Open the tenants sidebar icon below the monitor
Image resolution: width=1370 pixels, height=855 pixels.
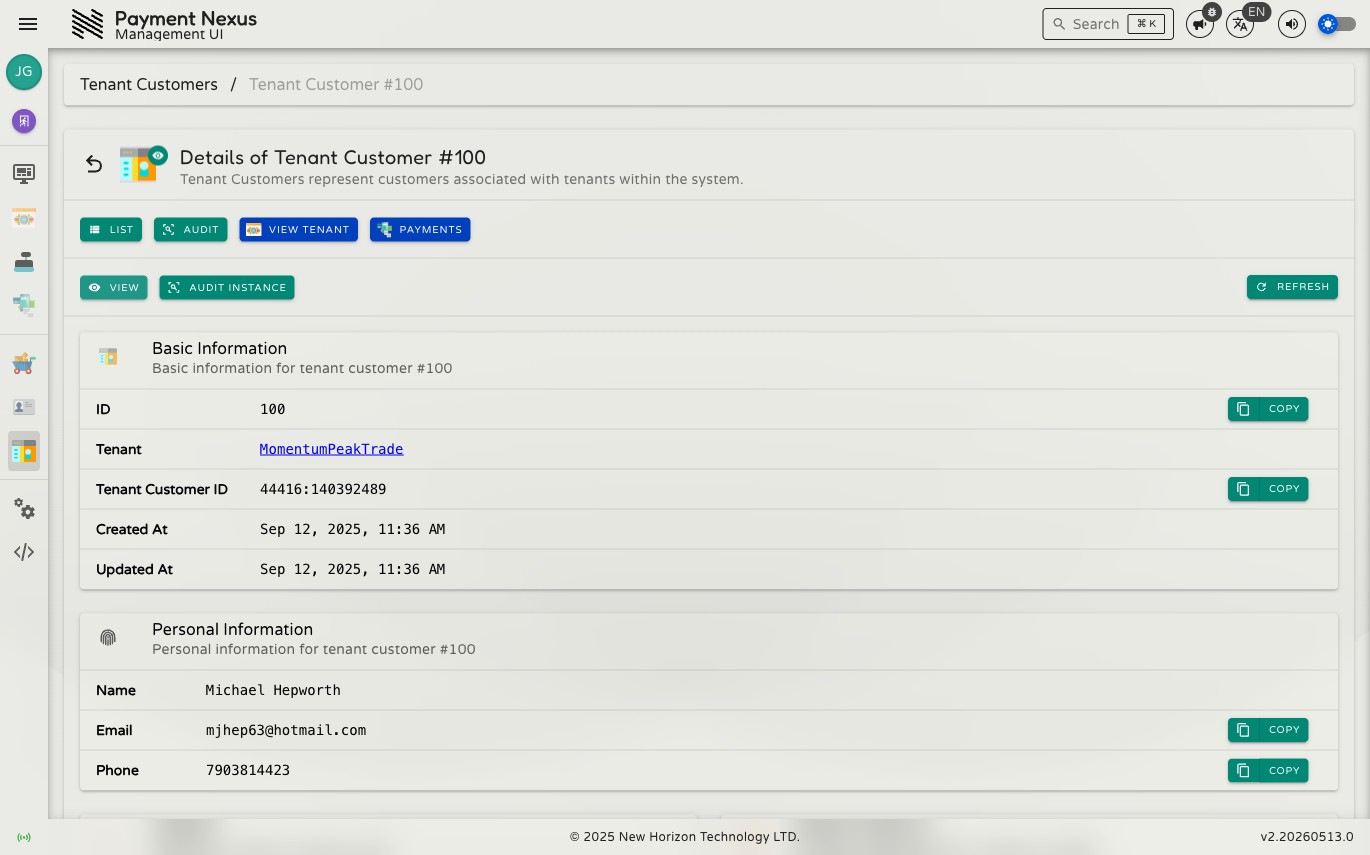click(x=24, y=218)
